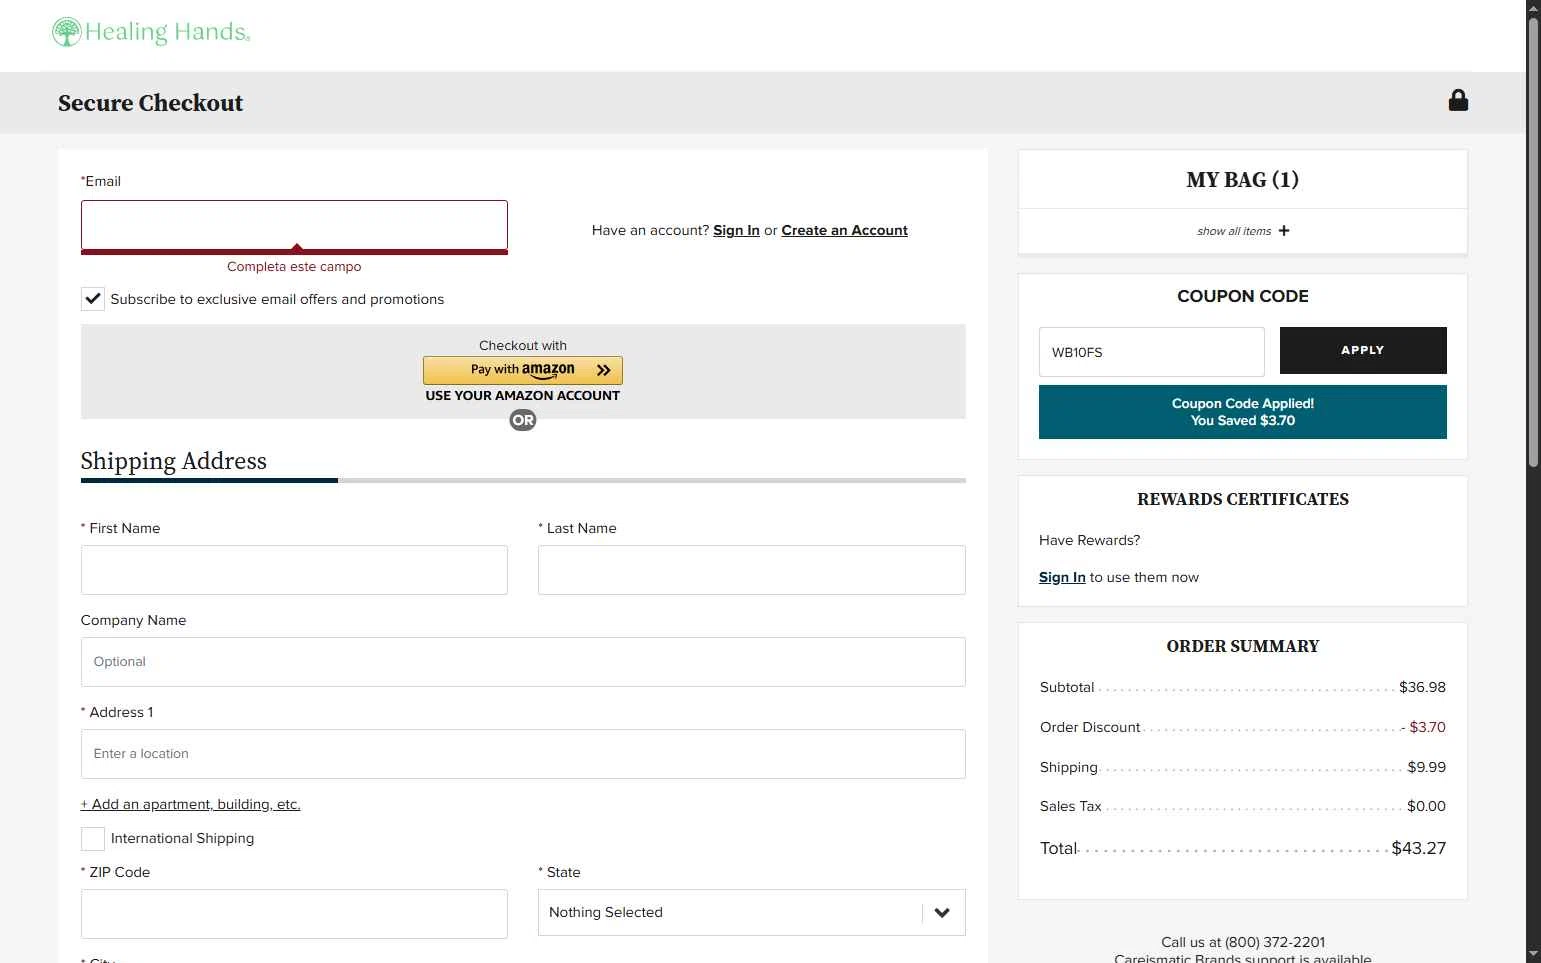Click the Shipping cost $9.99
This screenshot has width=1541, height=963.
(x=1427, y=767)
